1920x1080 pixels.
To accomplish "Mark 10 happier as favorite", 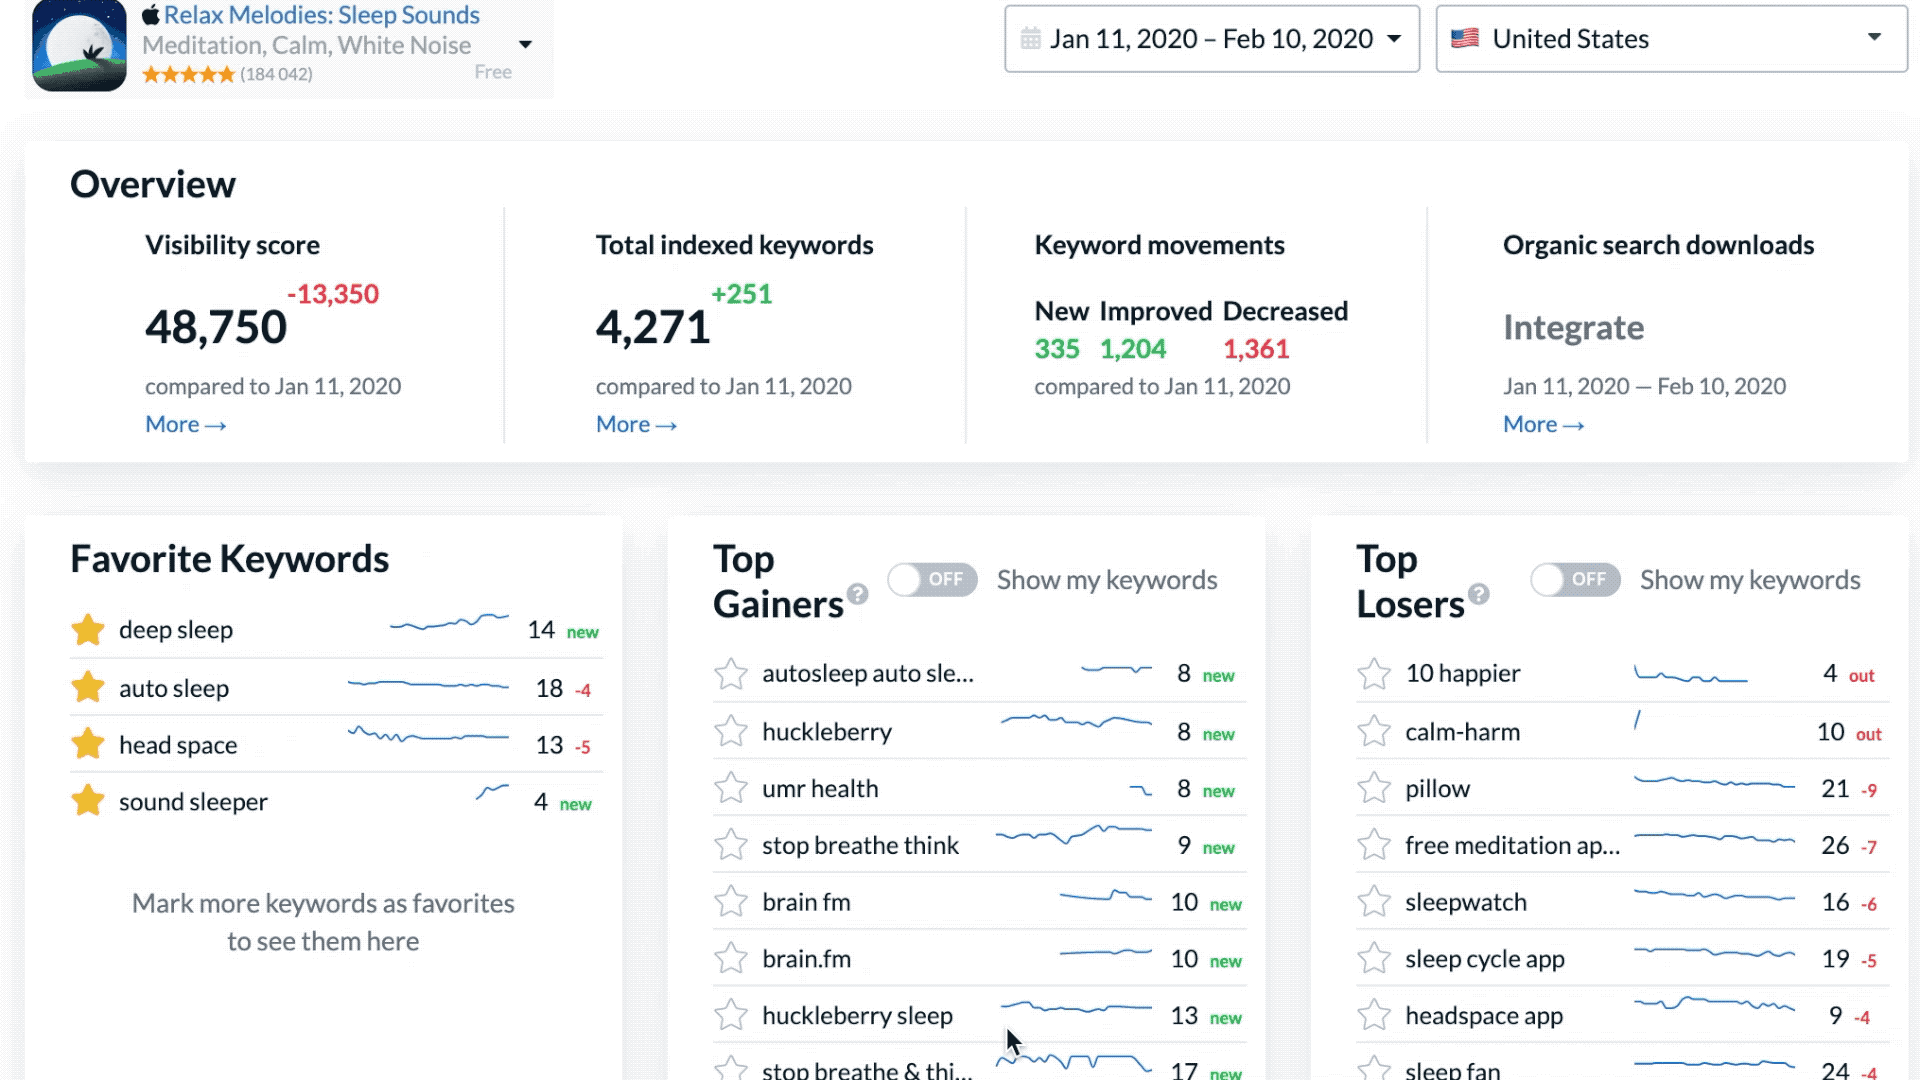I will (x=1374, y=674).
